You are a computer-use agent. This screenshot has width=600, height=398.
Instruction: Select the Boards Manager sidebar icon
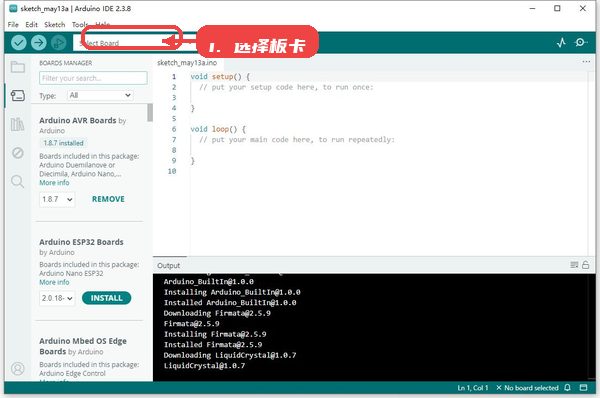tap(18, 95)
